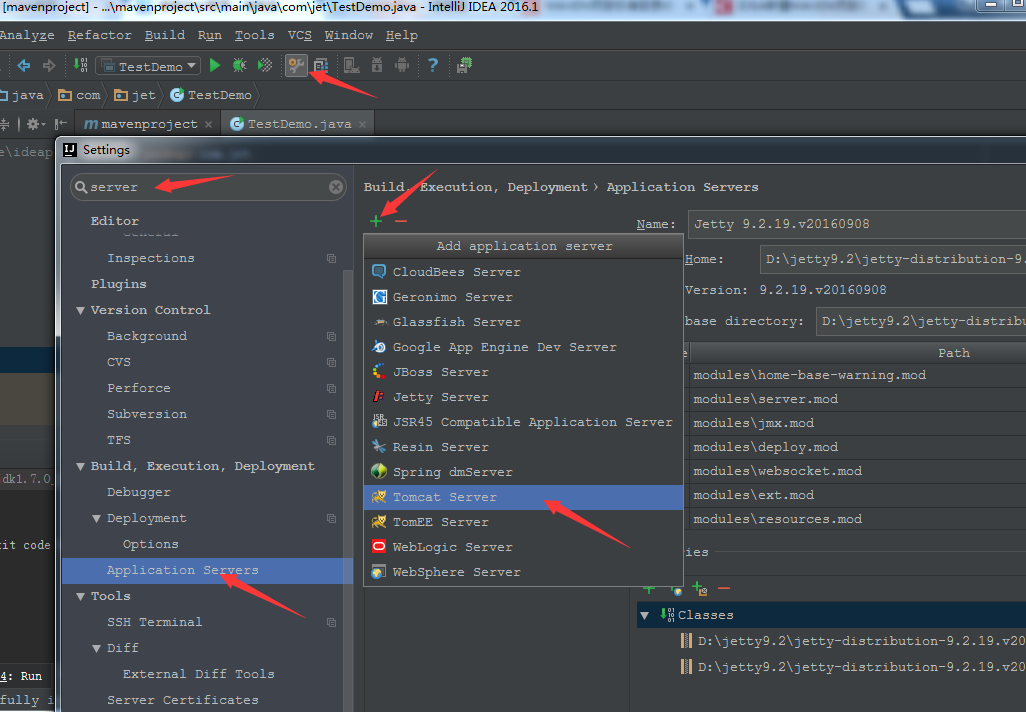Open the Build menu
This screenshot has width=1026, height=712.
pyautogui.click(x=165, y=35)
